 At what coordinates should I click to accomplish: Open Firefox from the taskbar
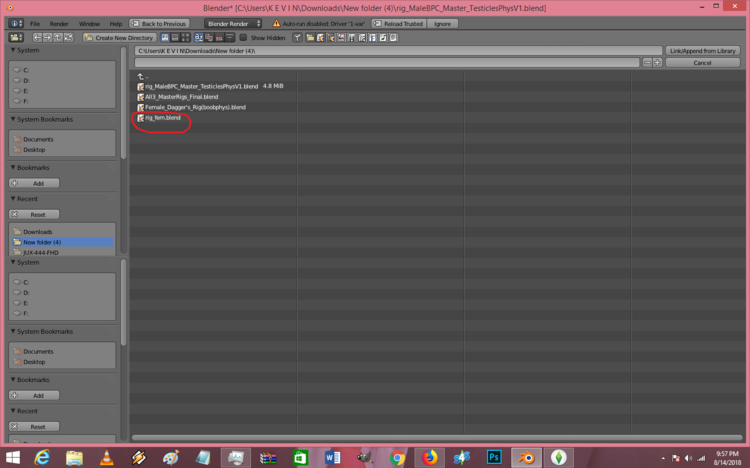coord(429,457)
